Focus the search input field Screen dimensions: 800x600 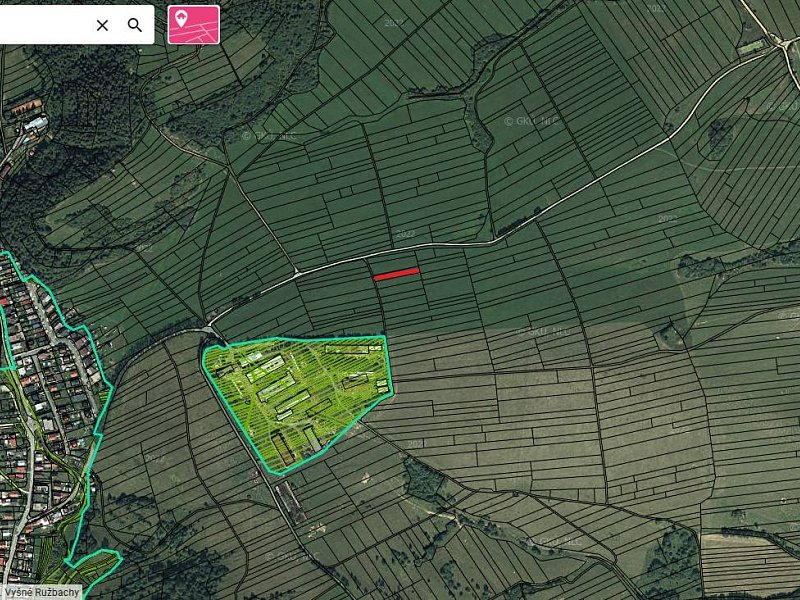click(45, 25)
